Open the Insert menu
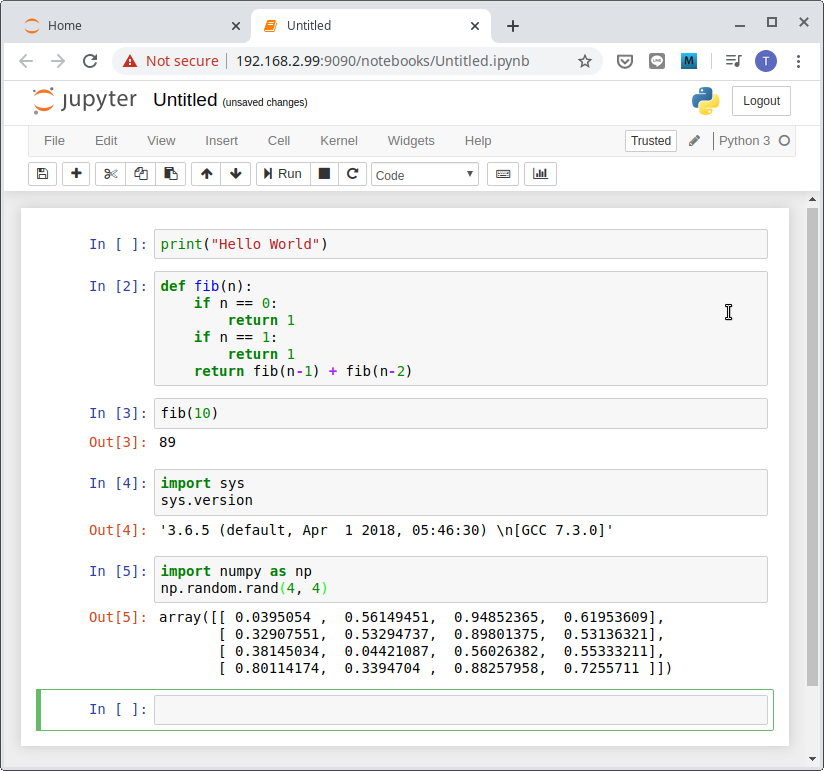This screenshot has width=824, height=771. coord(221,141)
